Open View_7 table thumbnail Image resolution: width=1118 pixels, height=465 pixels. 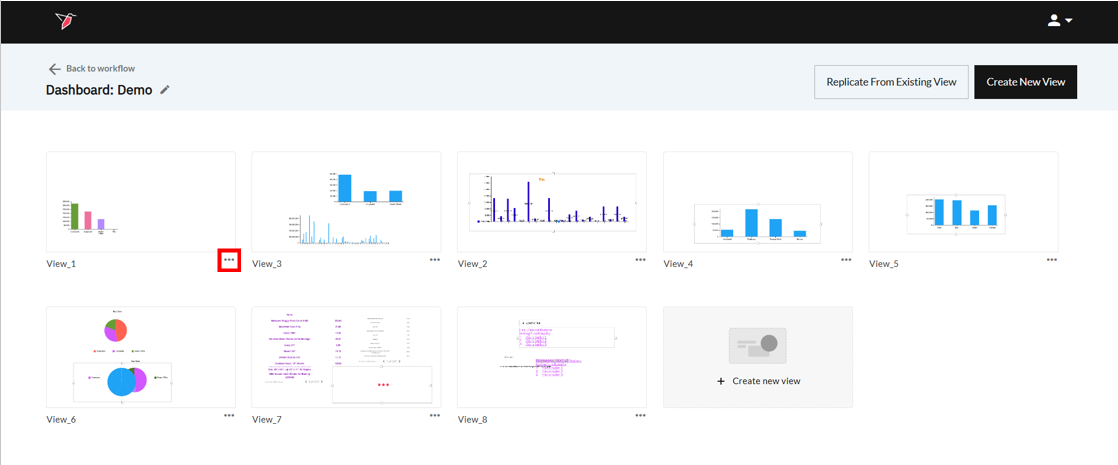tap(346, 357)
